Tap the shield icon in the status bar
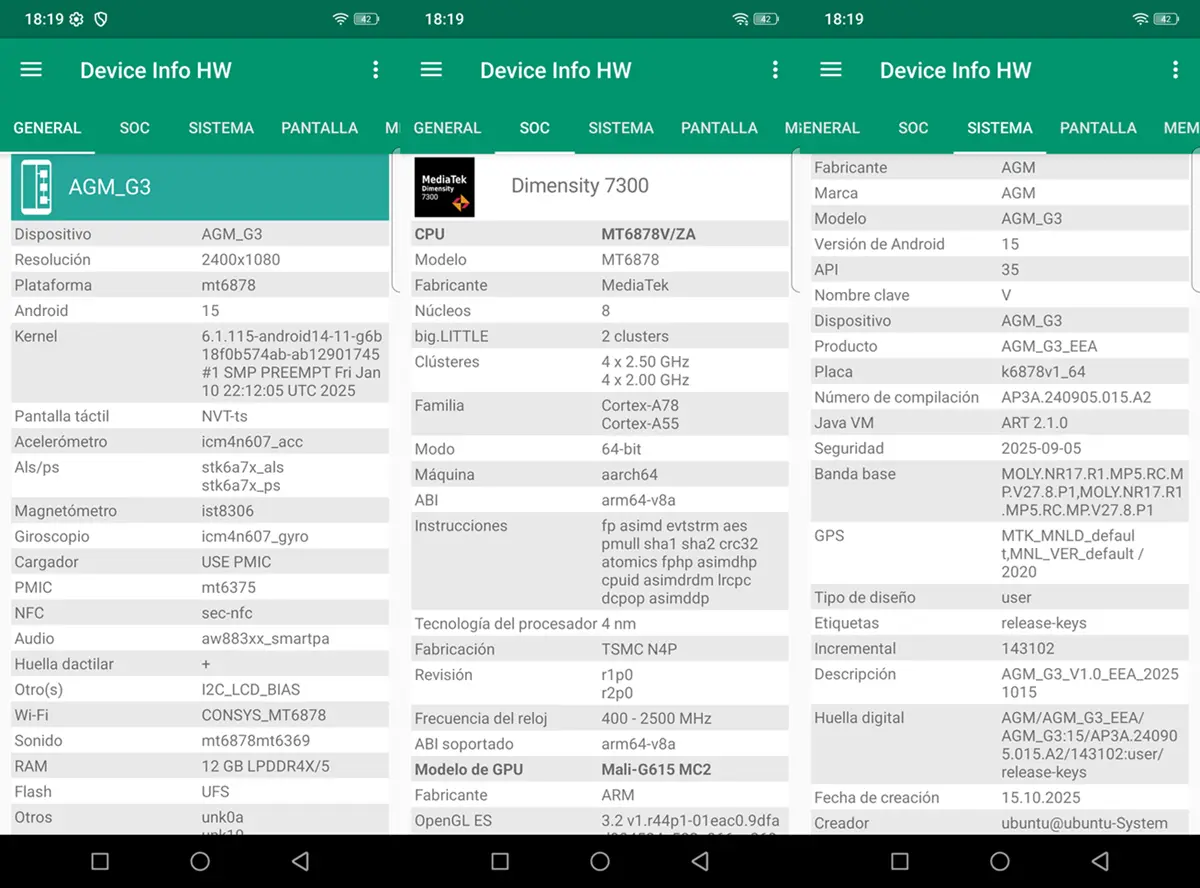 100,19
